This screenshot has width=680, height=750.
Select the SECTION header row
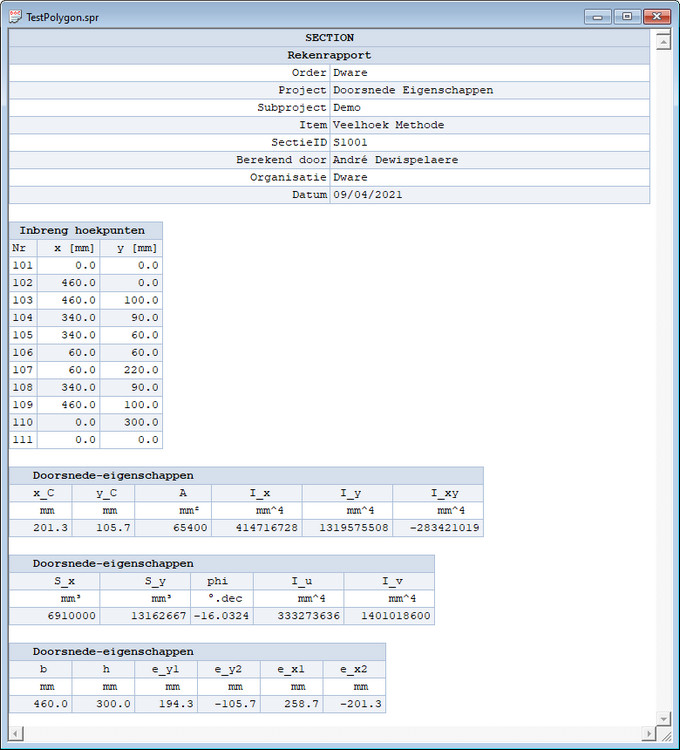coord(329,38)
